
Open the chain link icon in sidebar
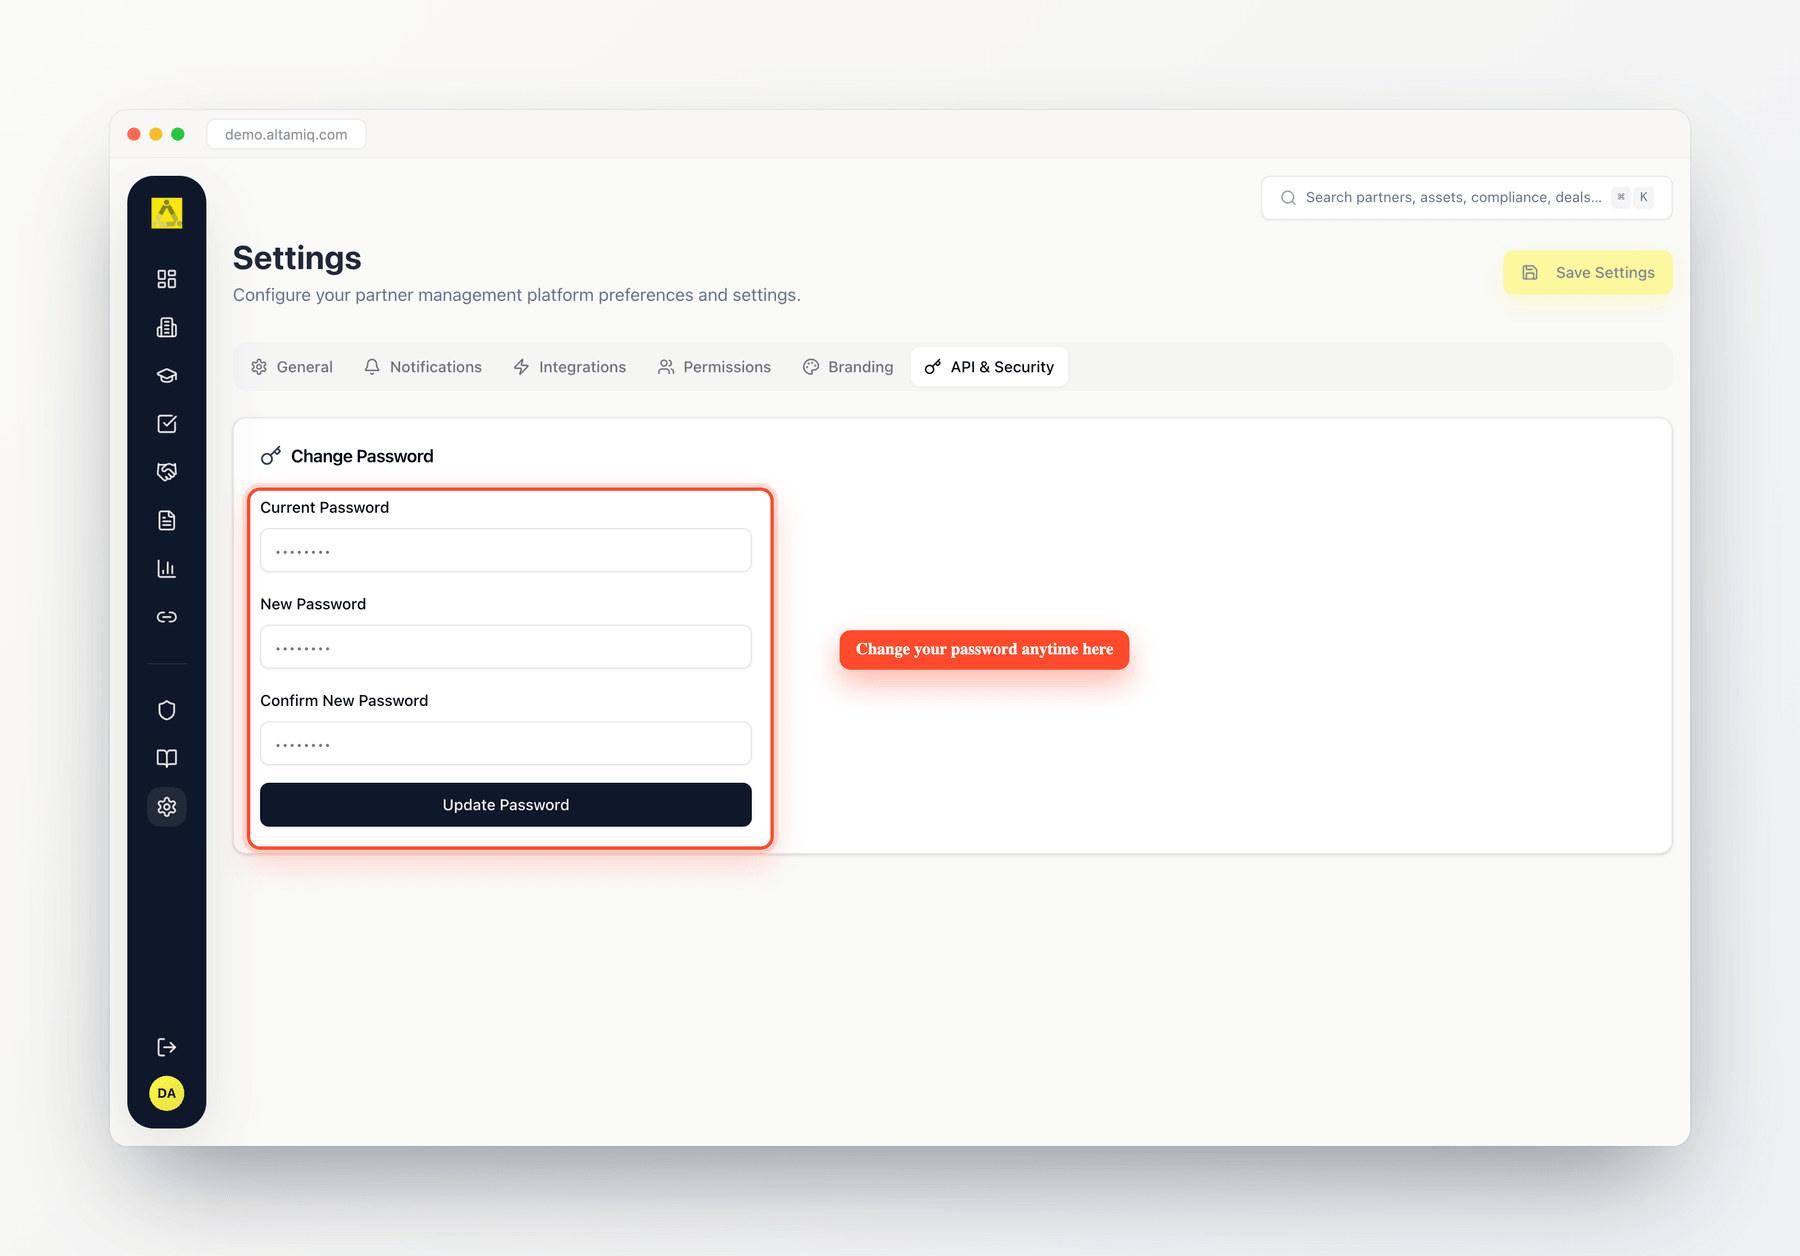(167, 617)
